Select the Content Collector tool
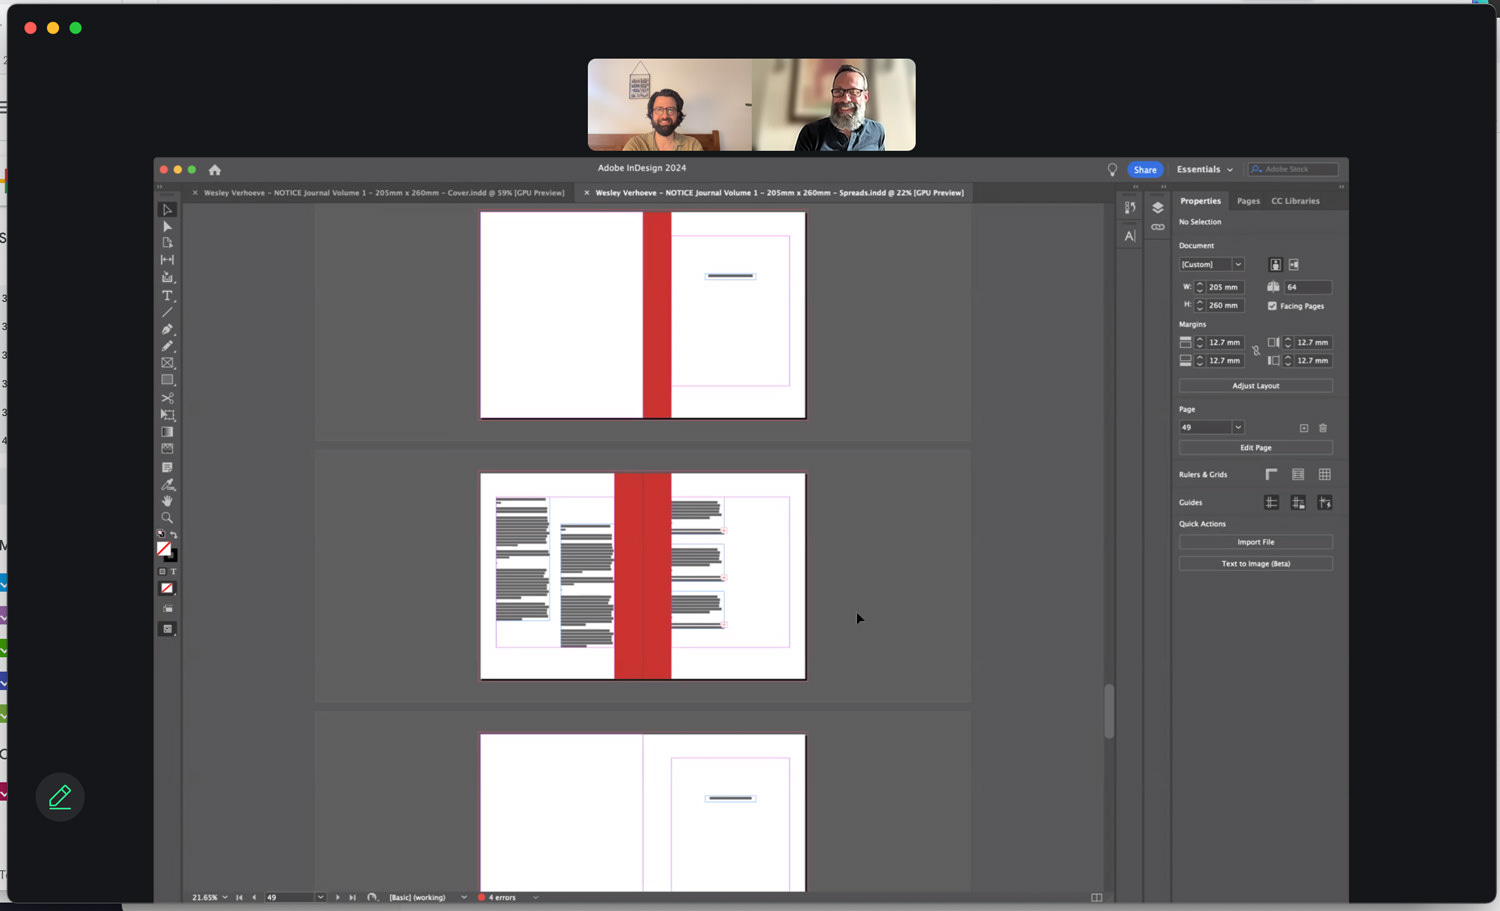Image resolution: width=1500 pixels, height=911 pixels. tap(167, 277)
